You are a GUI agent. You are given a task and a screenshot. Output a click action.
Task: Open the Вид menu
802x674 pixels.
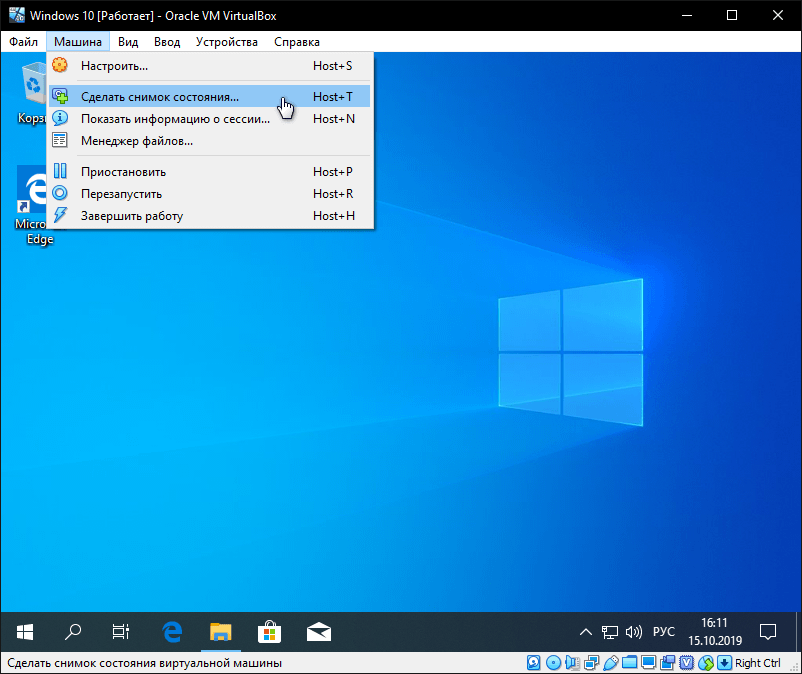128,42
